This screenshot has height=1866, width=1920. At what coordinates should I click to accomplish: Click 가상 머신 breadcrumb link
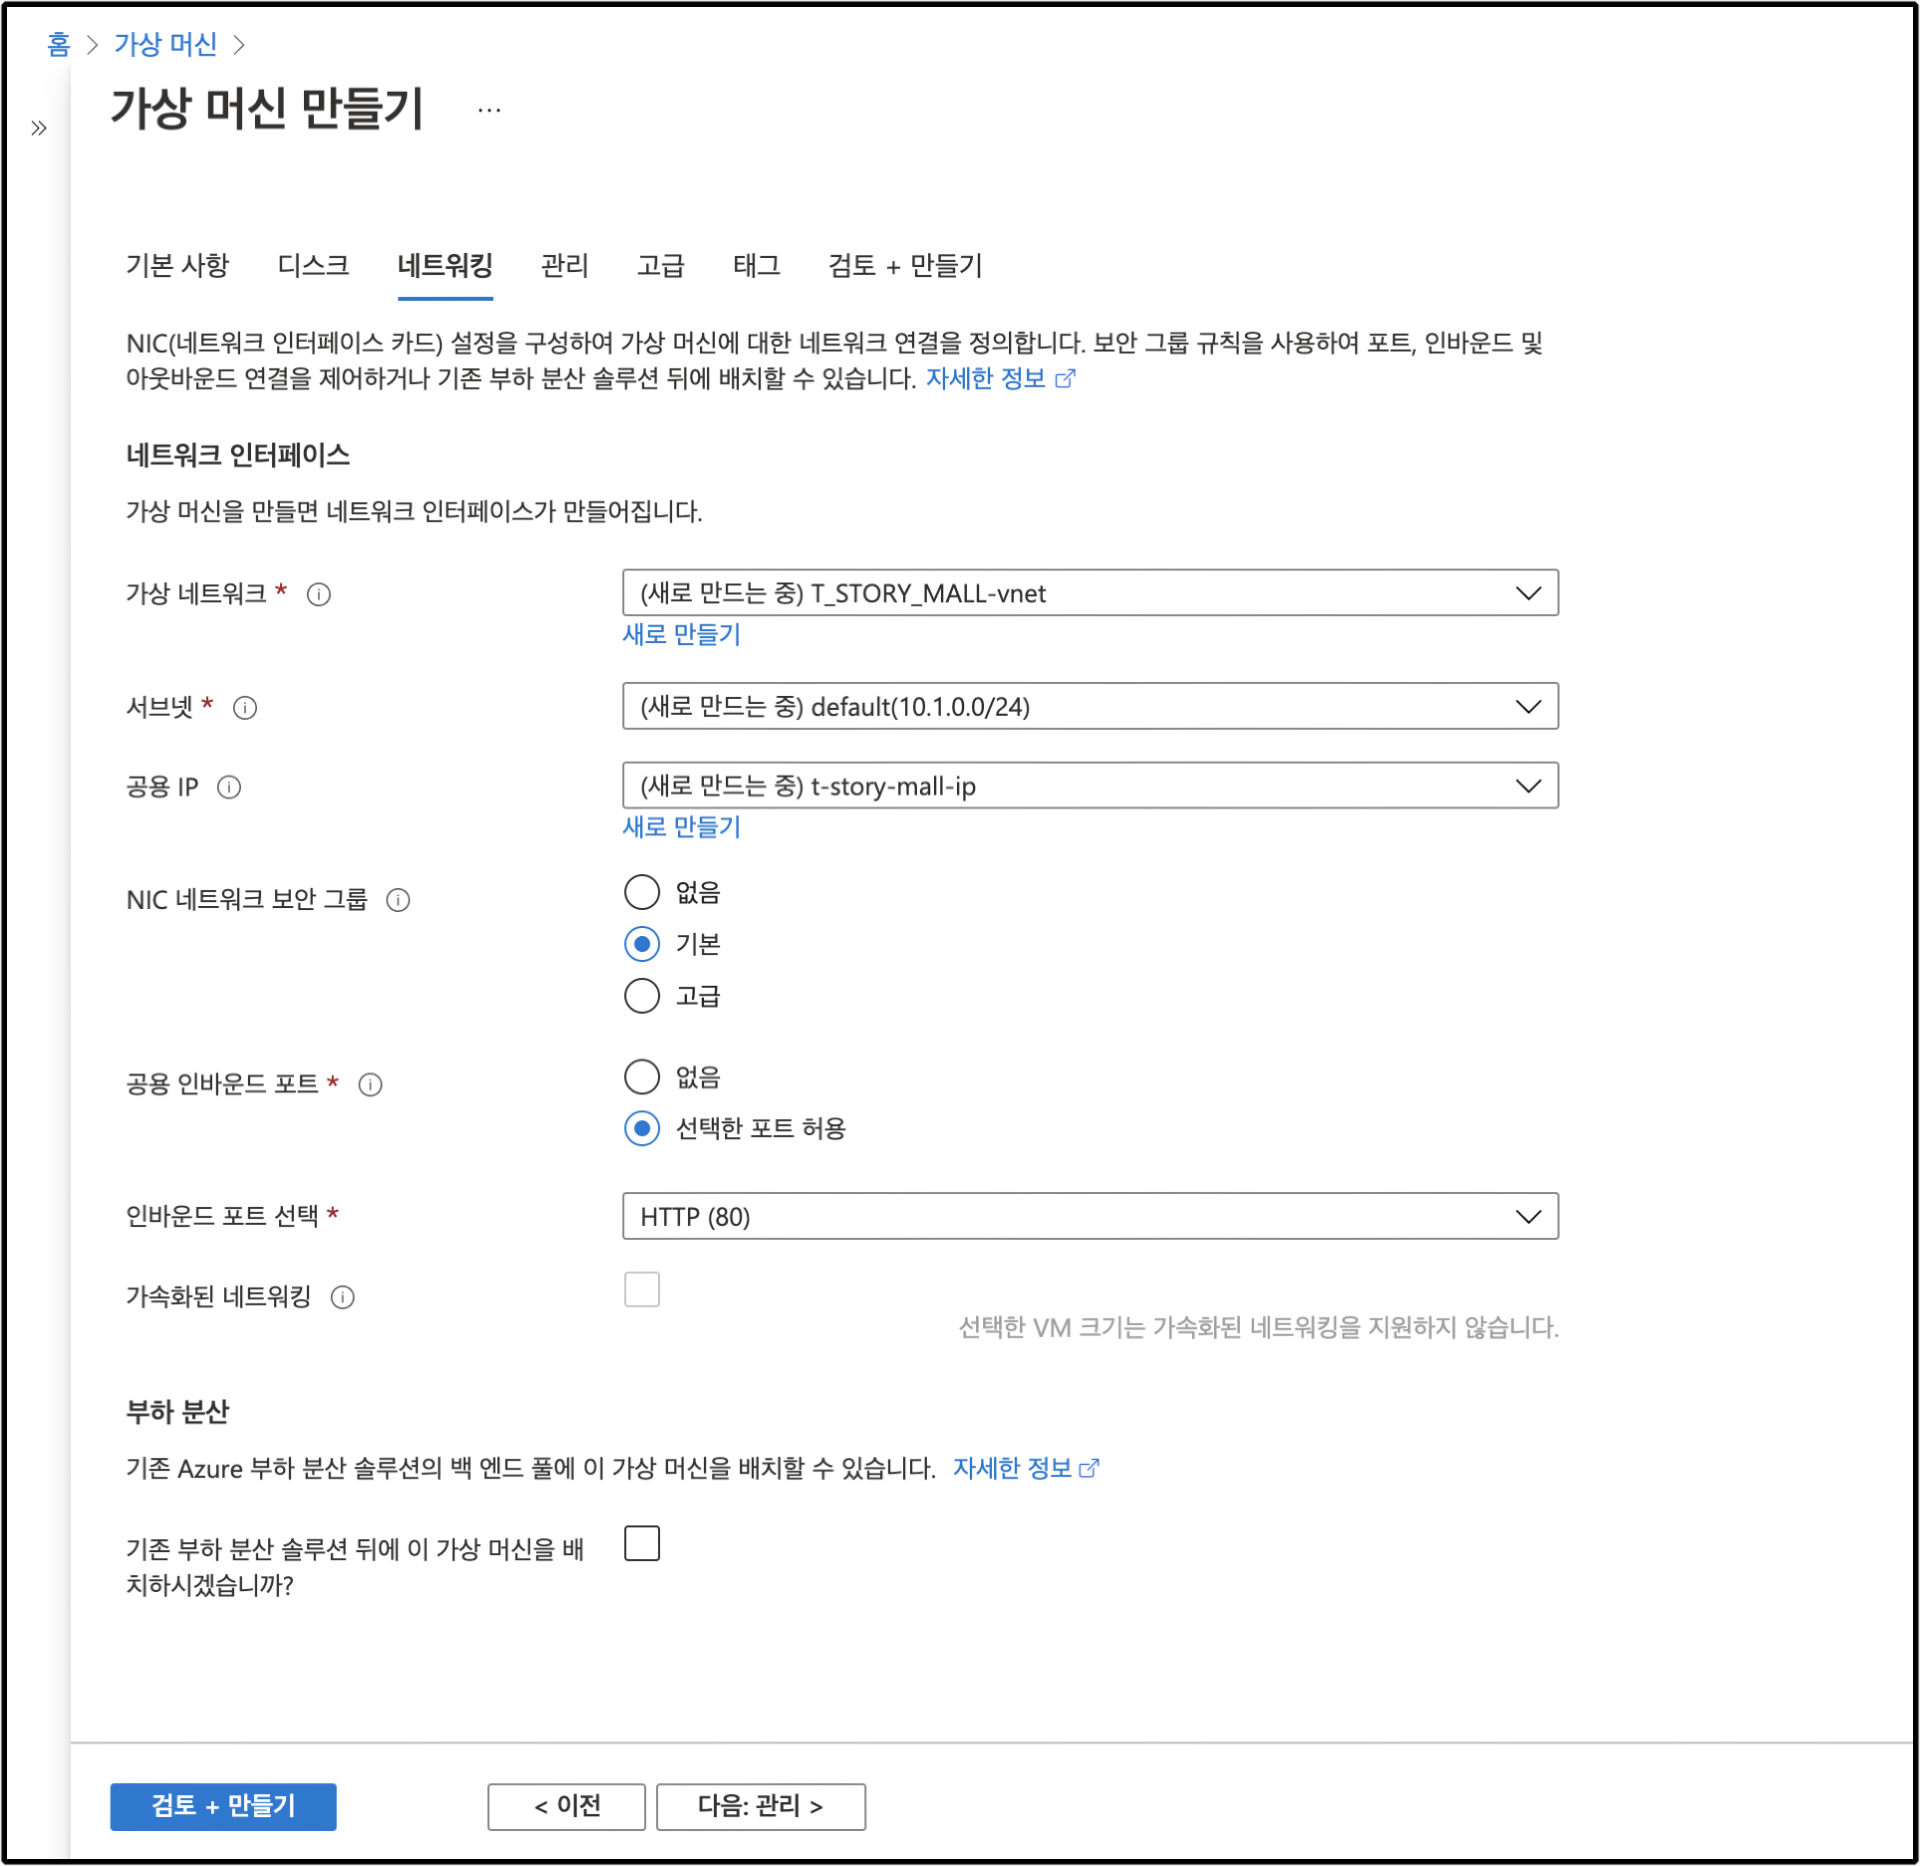pos(165,44)
